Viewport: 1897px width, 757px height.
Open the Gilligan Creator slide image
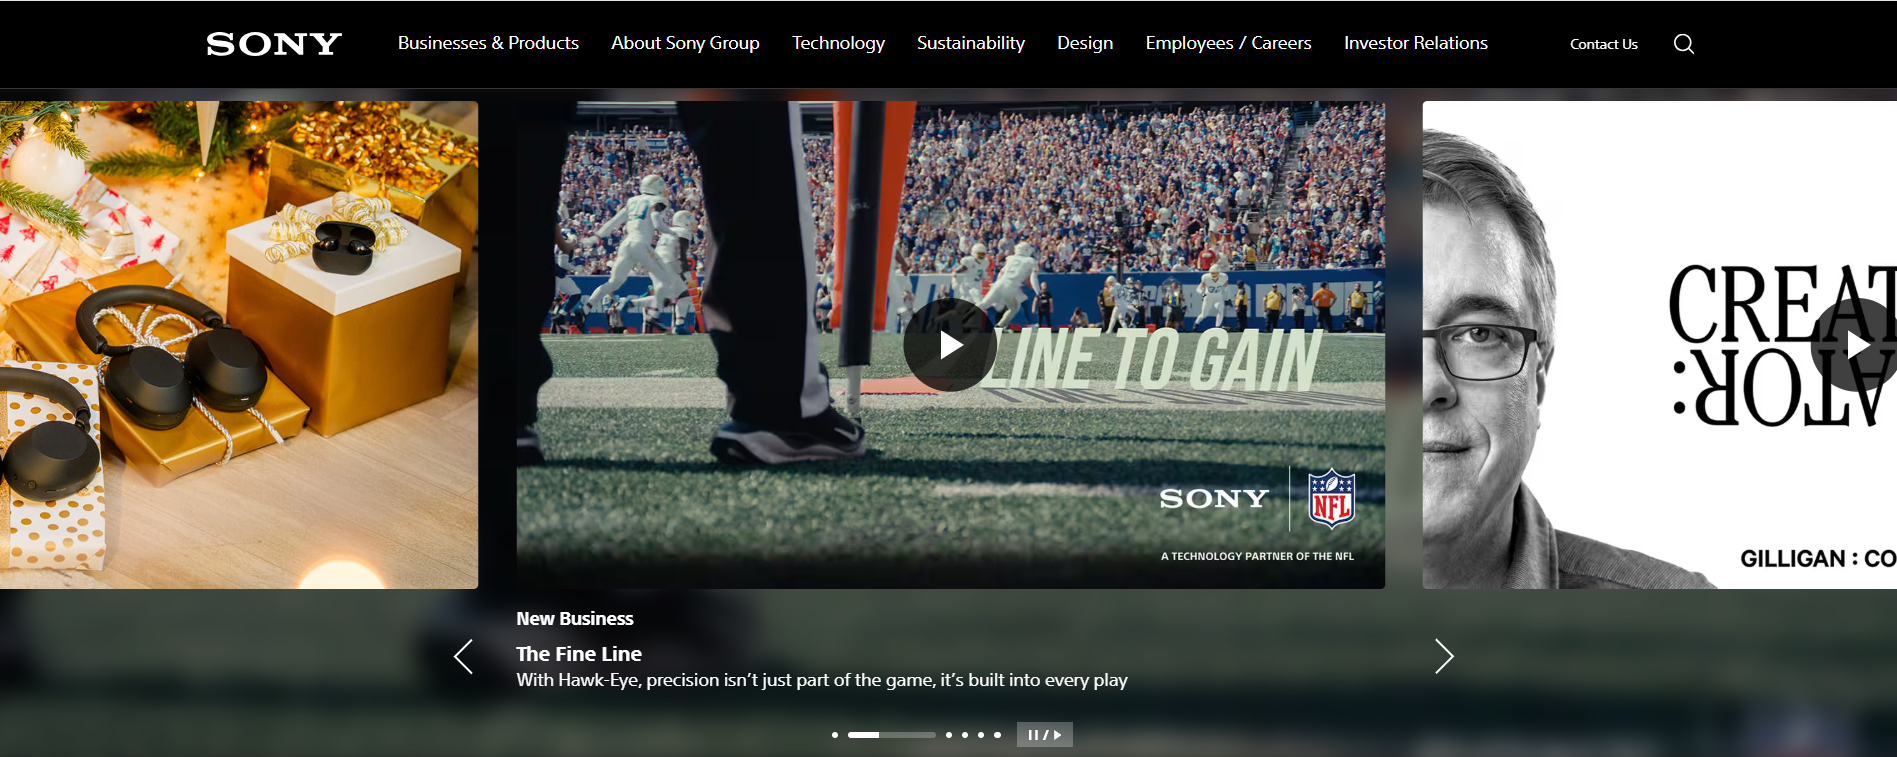coord(1660,345)
